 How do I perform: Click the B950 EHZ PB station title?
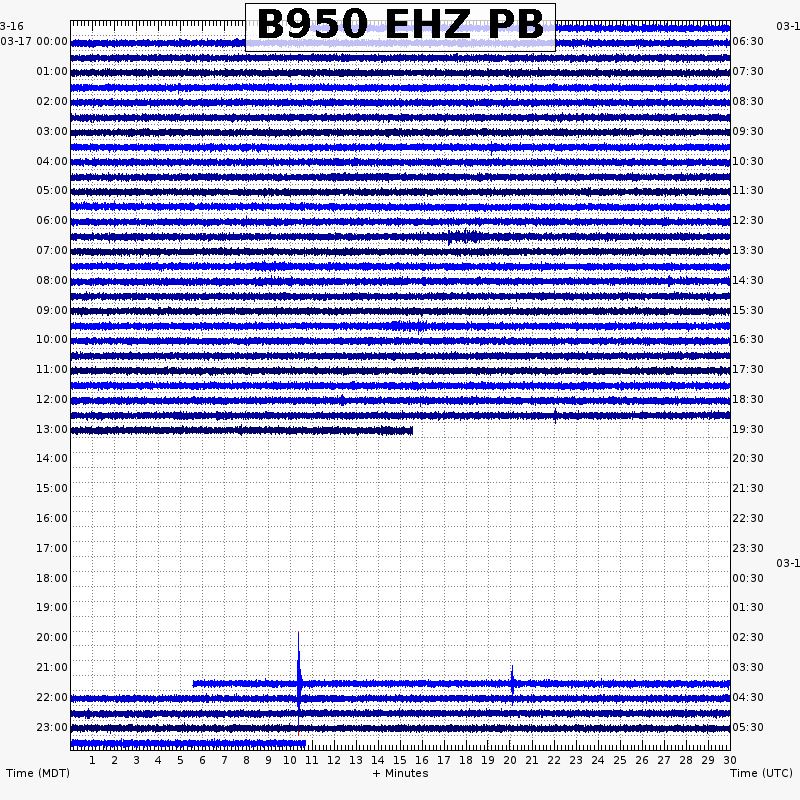click(401, 24)
